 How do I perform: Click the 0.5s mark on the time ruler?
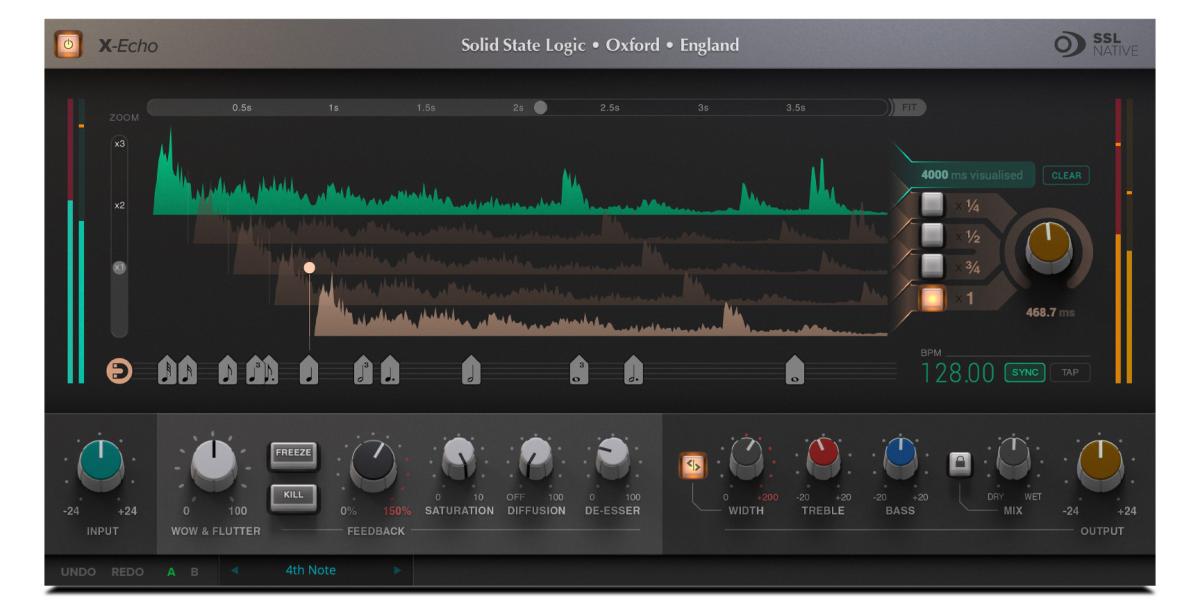(x=242, y=108)
